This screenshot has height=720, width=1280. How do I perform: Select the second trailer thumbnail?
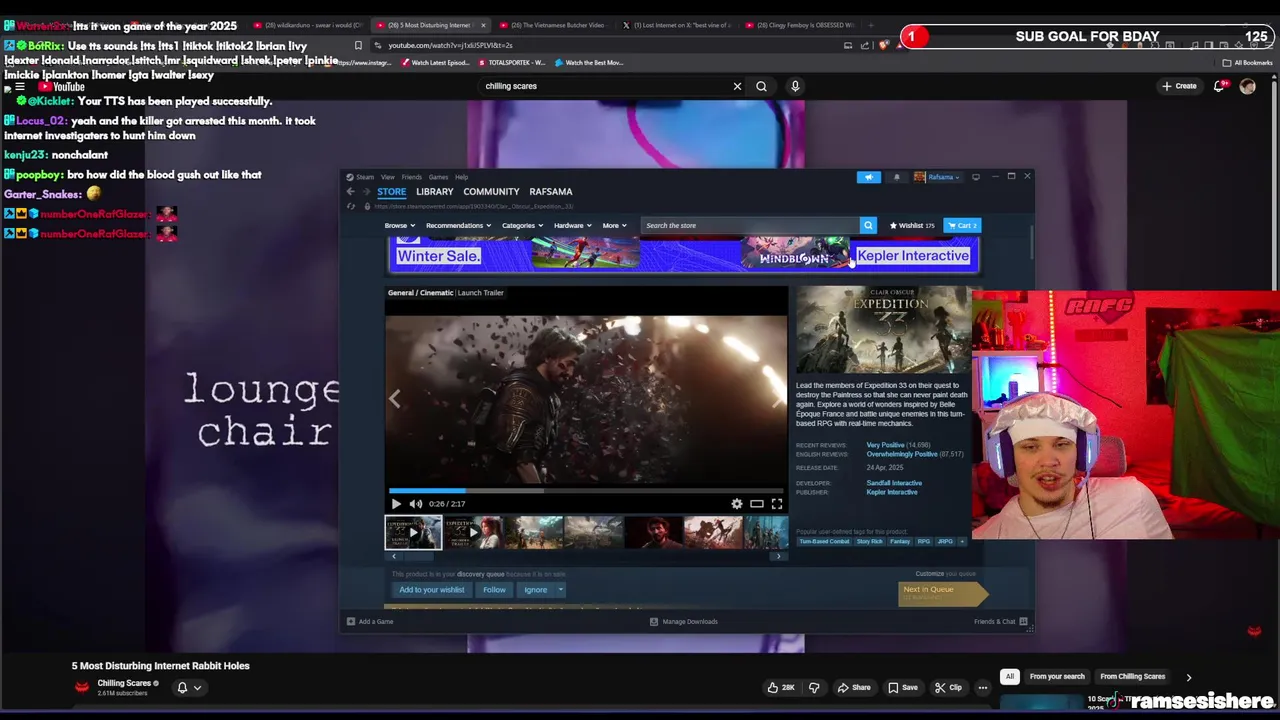click(x=473, y=532)
